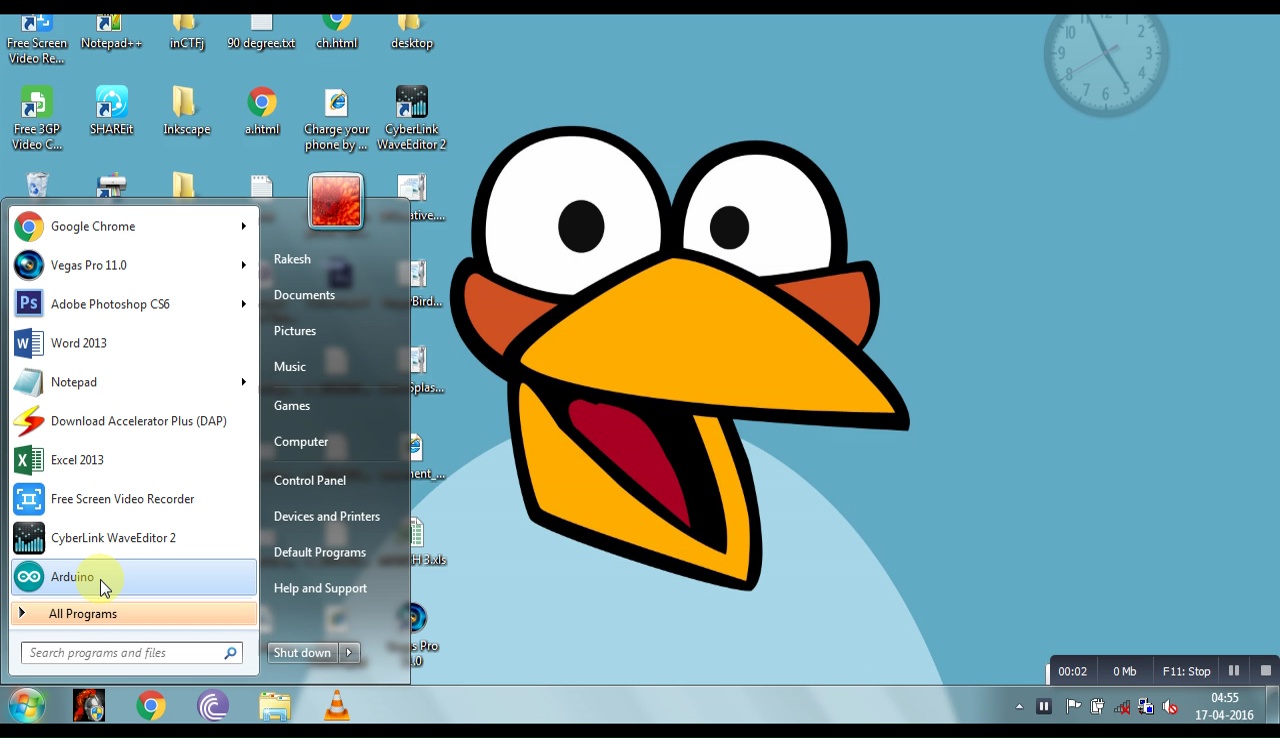The image size is (1280, 738).
Task: Open Help and Support
Action: pyautogui.click(x=320, y=589)
